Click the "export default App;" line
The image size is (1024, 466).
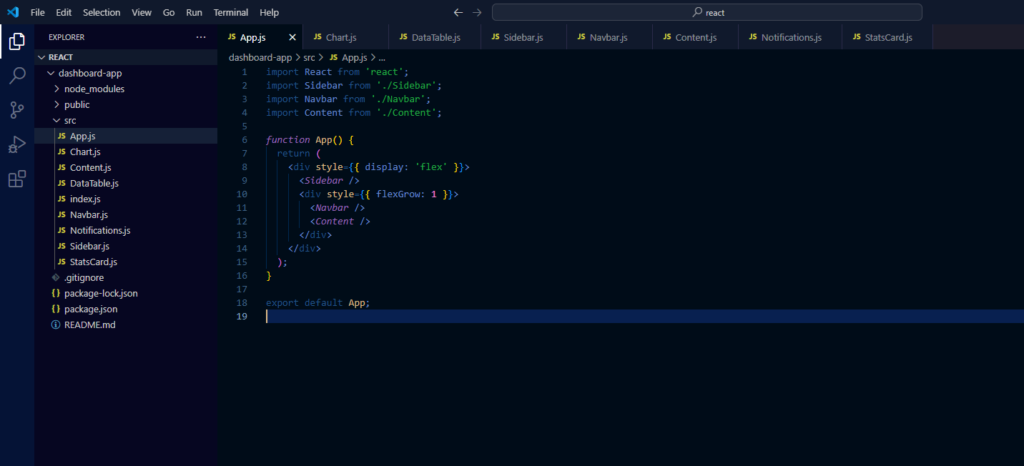(x=318, y=303)
